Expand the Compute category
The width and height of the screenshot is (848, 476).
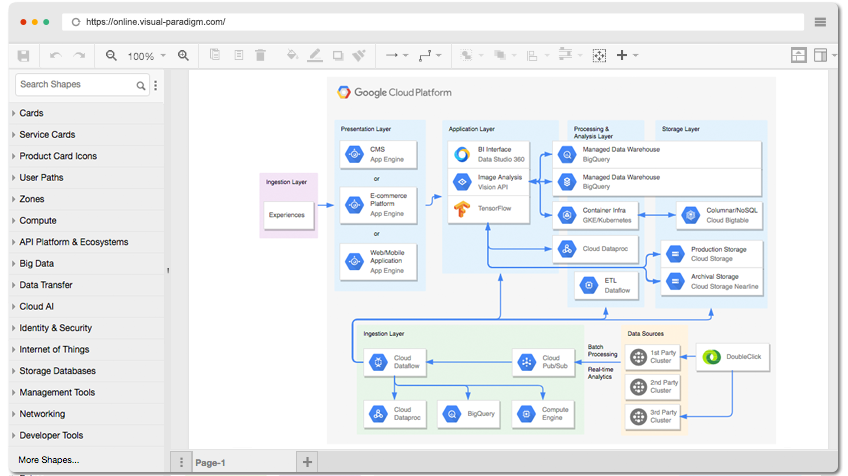(x=87, y=221)
